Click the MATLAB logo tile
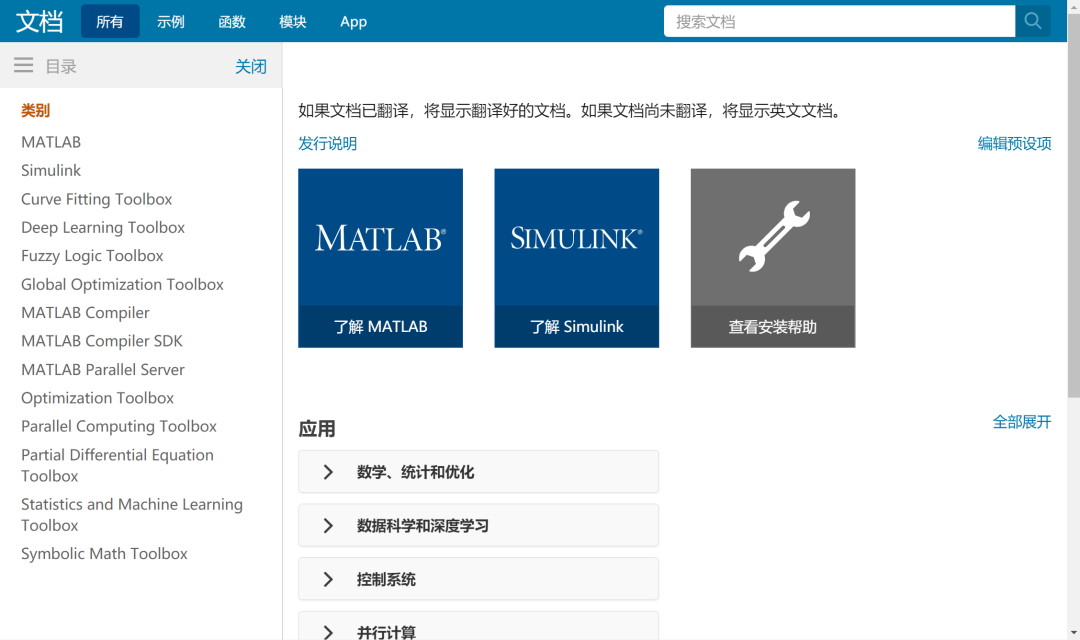This screenshot has width=1080, height=640. tap(380, 240)
